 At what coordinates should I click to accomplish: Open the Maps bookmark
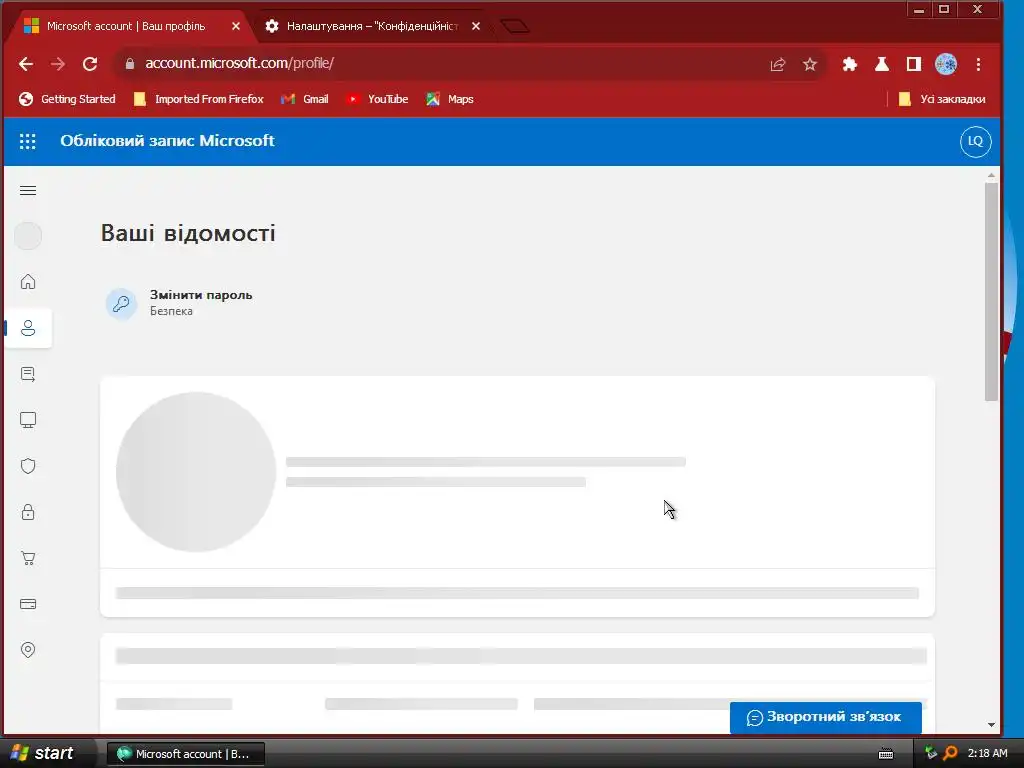point(450,99)
